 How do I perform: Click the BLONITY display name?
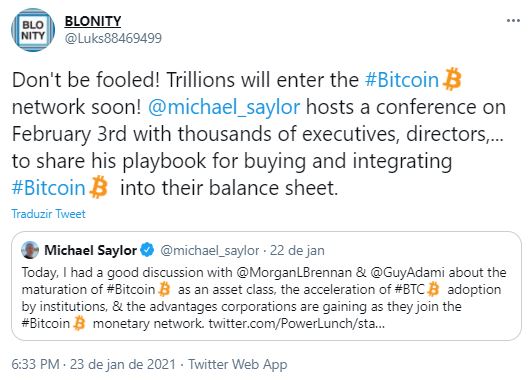click(x=93, y=21)
